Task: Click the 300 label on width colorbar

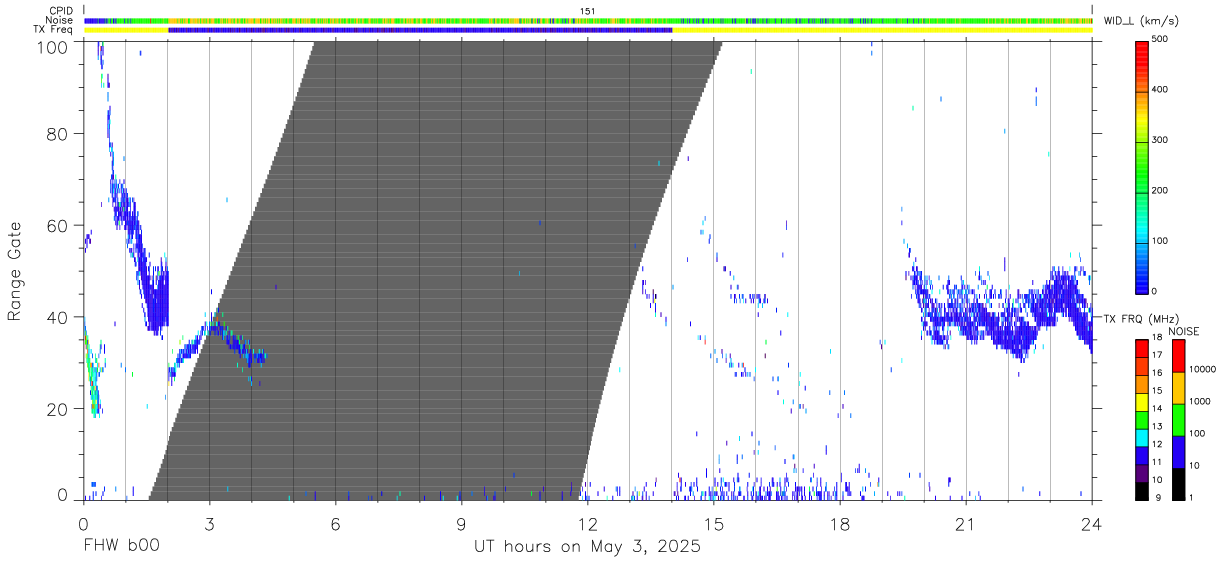Action: tap(1157, 140)
